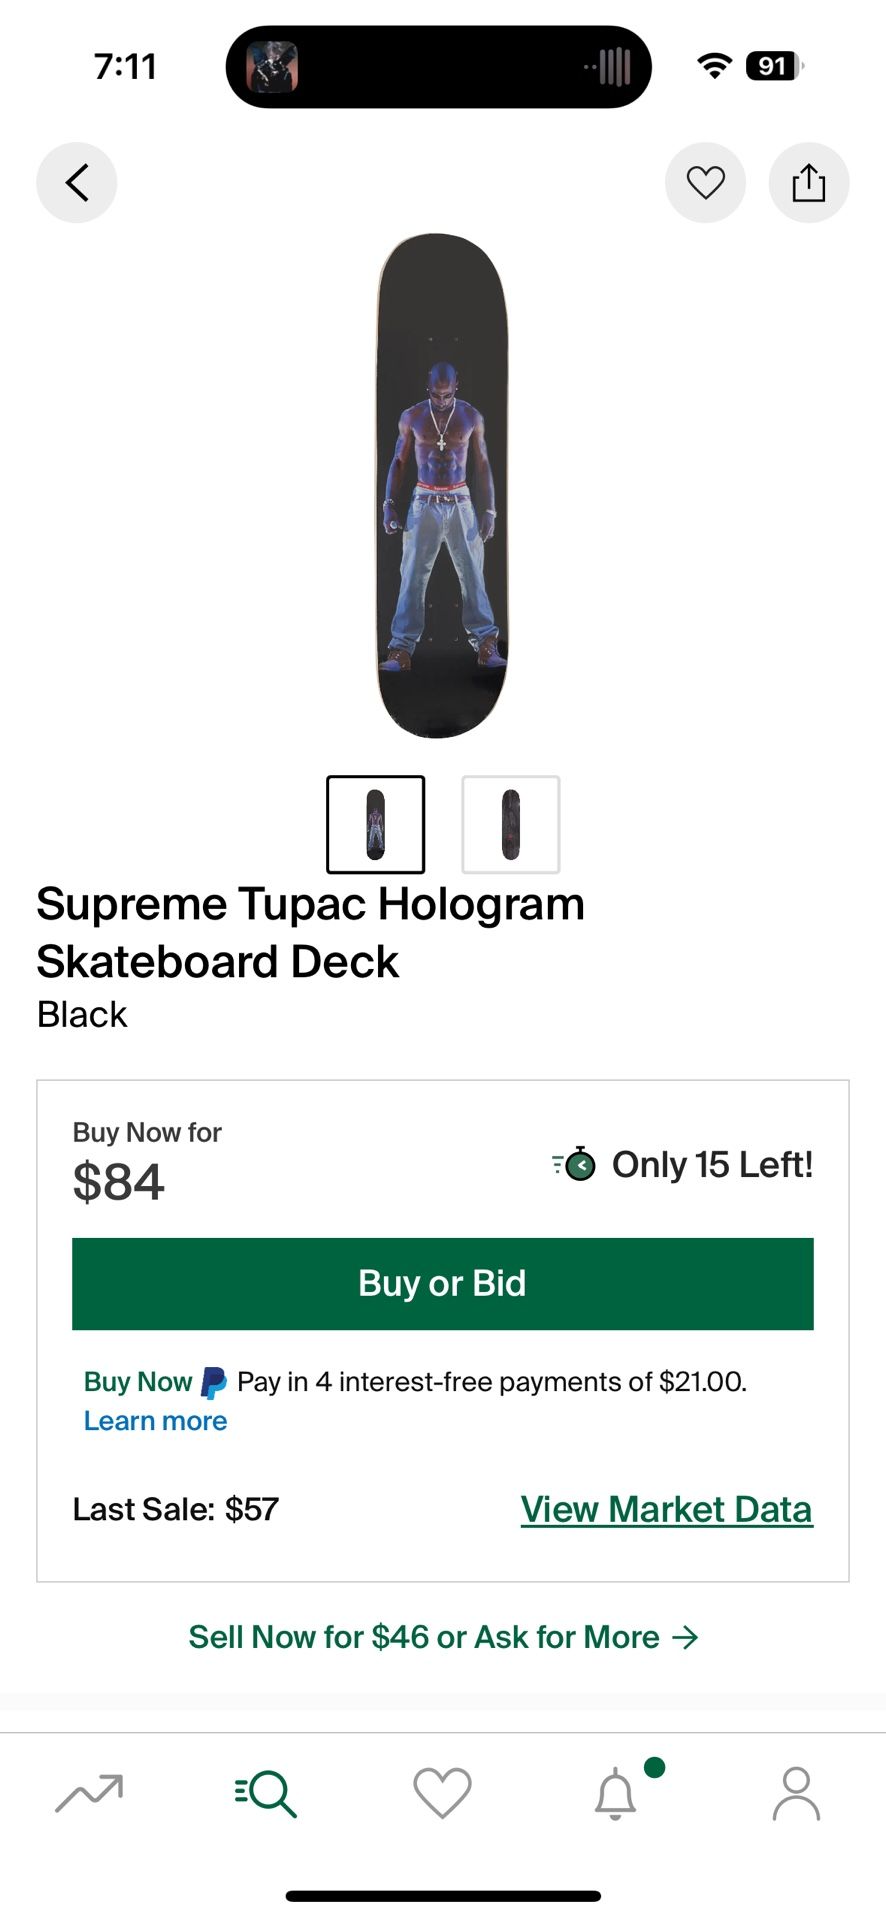Select the first deck thumbnail

point(376,824)
